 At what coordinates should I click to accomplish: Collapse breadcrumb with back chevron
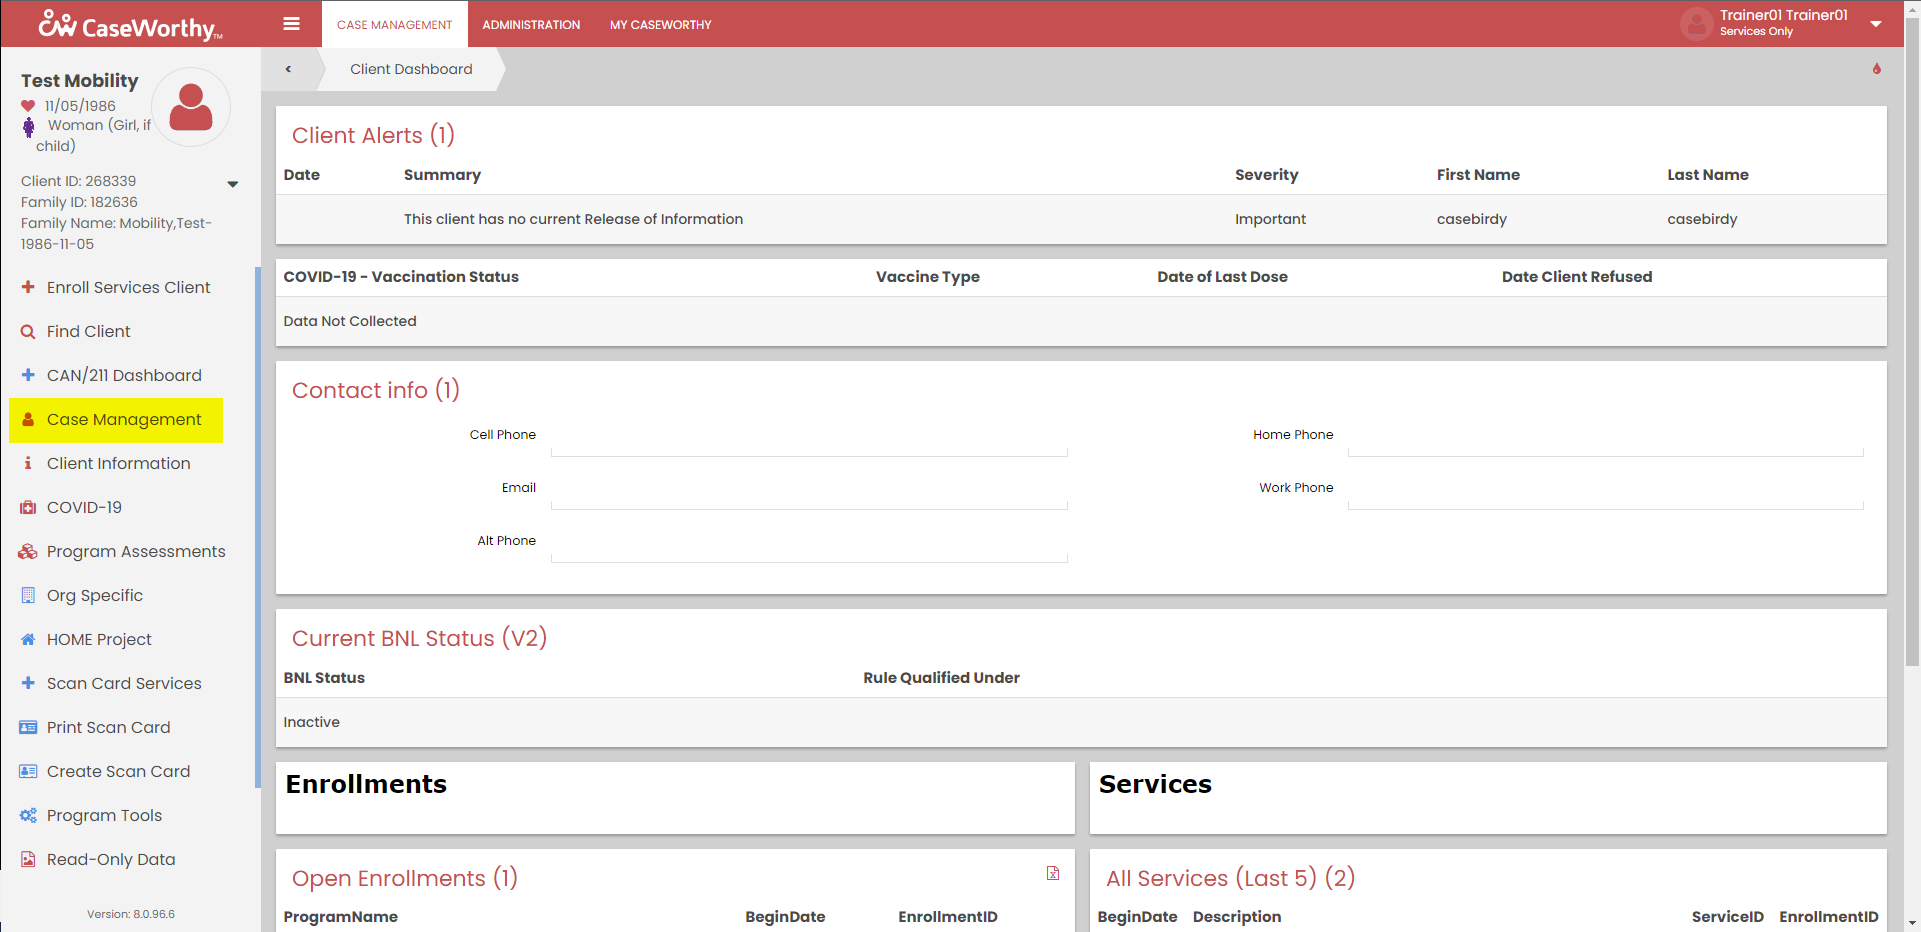pos(288,69)
